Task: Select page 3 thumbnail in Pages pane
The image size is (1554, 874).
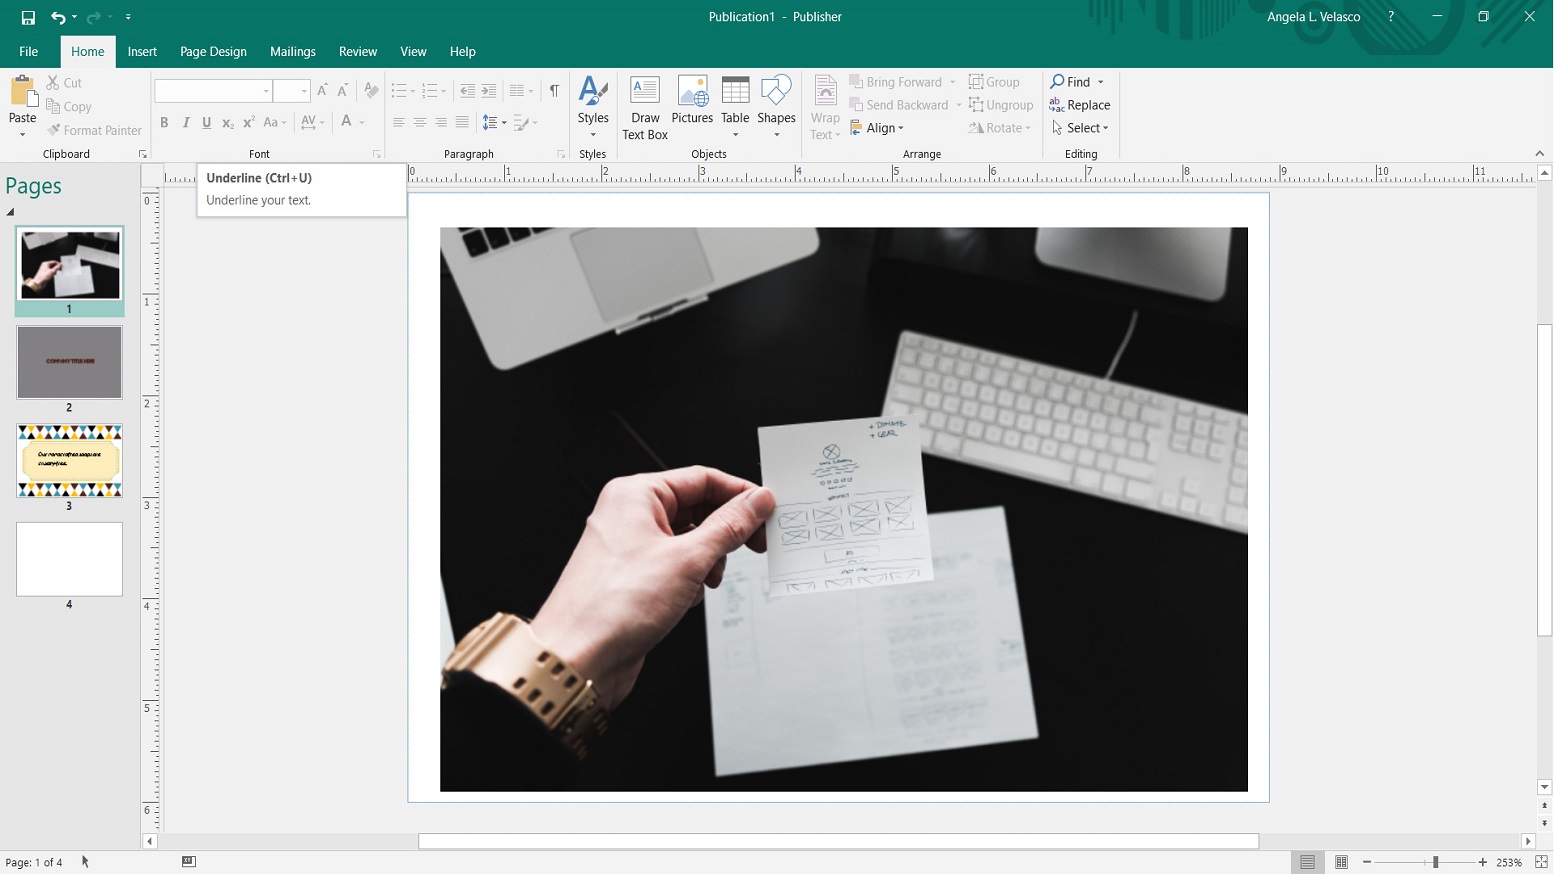Action: point(69,461)
